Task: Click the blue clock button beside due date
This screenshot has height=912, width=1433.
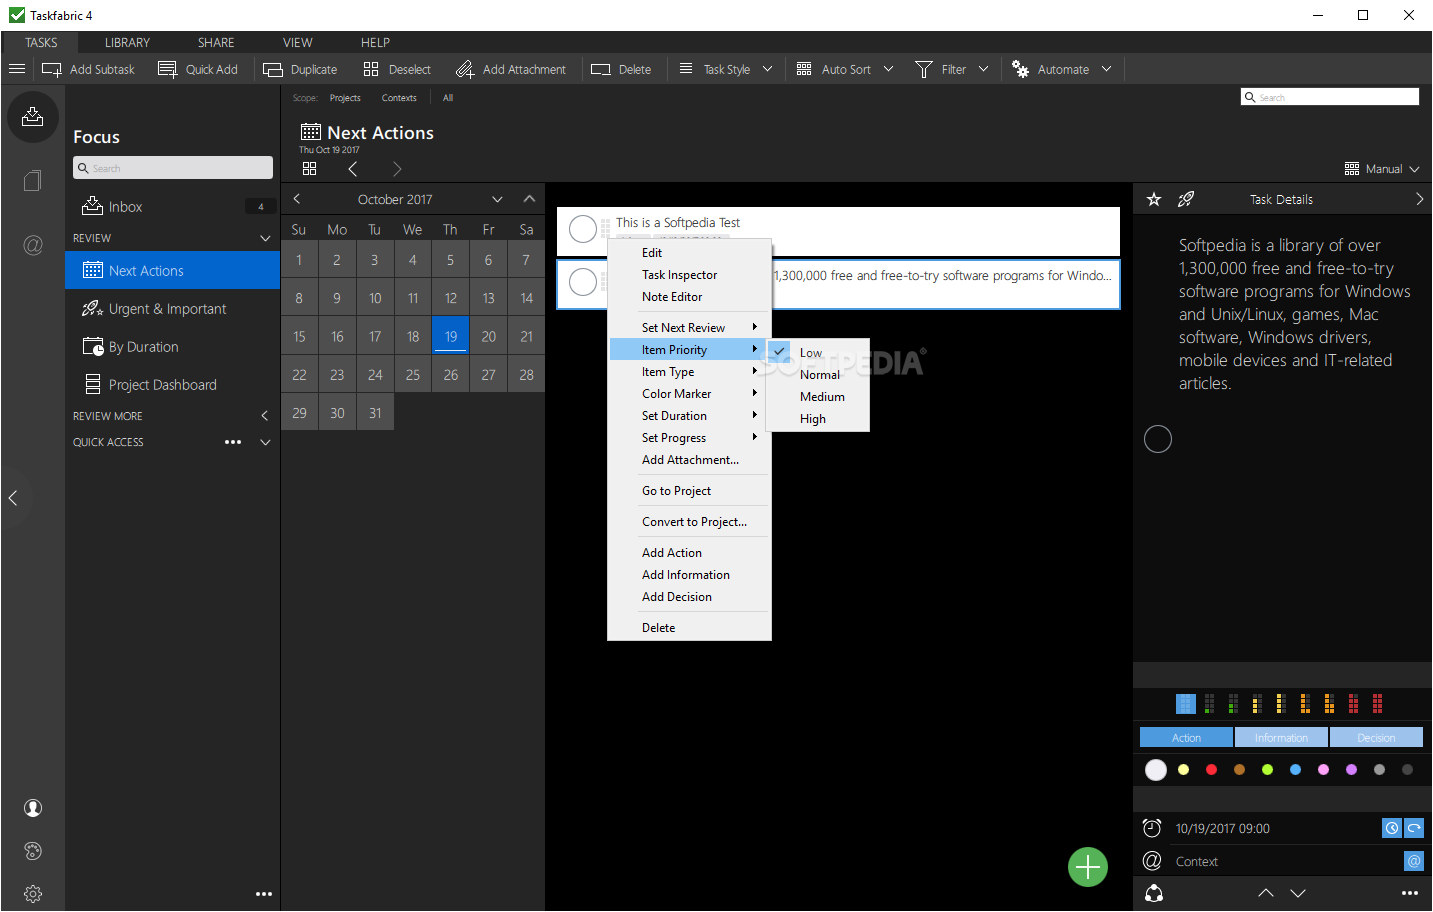Action: [x=1392, y=828]
